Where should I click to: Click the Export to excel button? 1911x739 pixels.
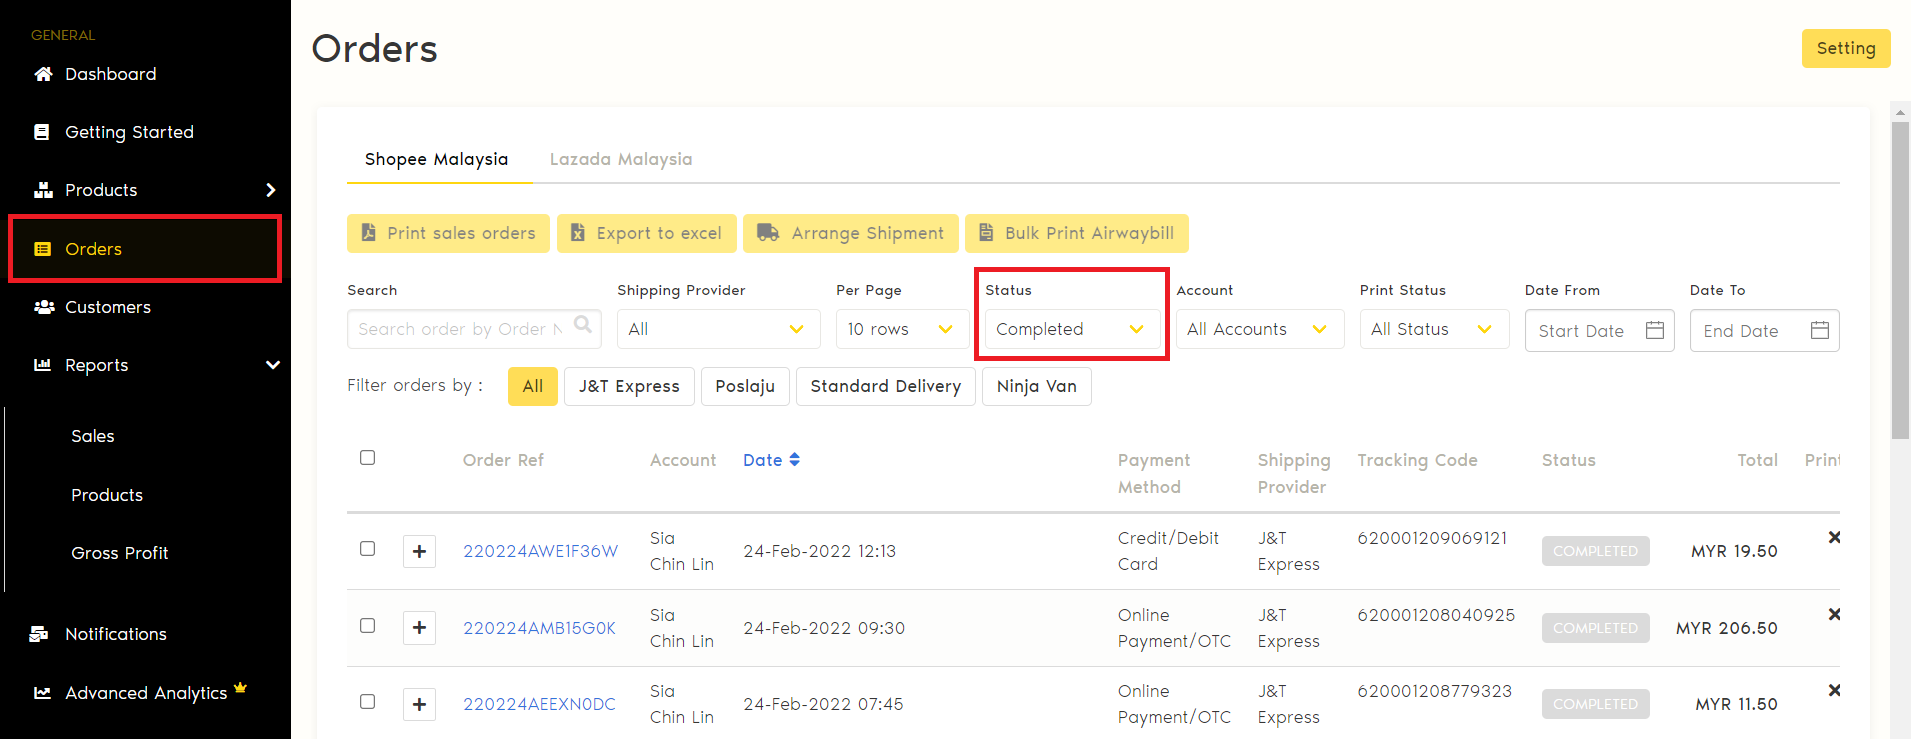pyautogui.click(x=646, y=233)
